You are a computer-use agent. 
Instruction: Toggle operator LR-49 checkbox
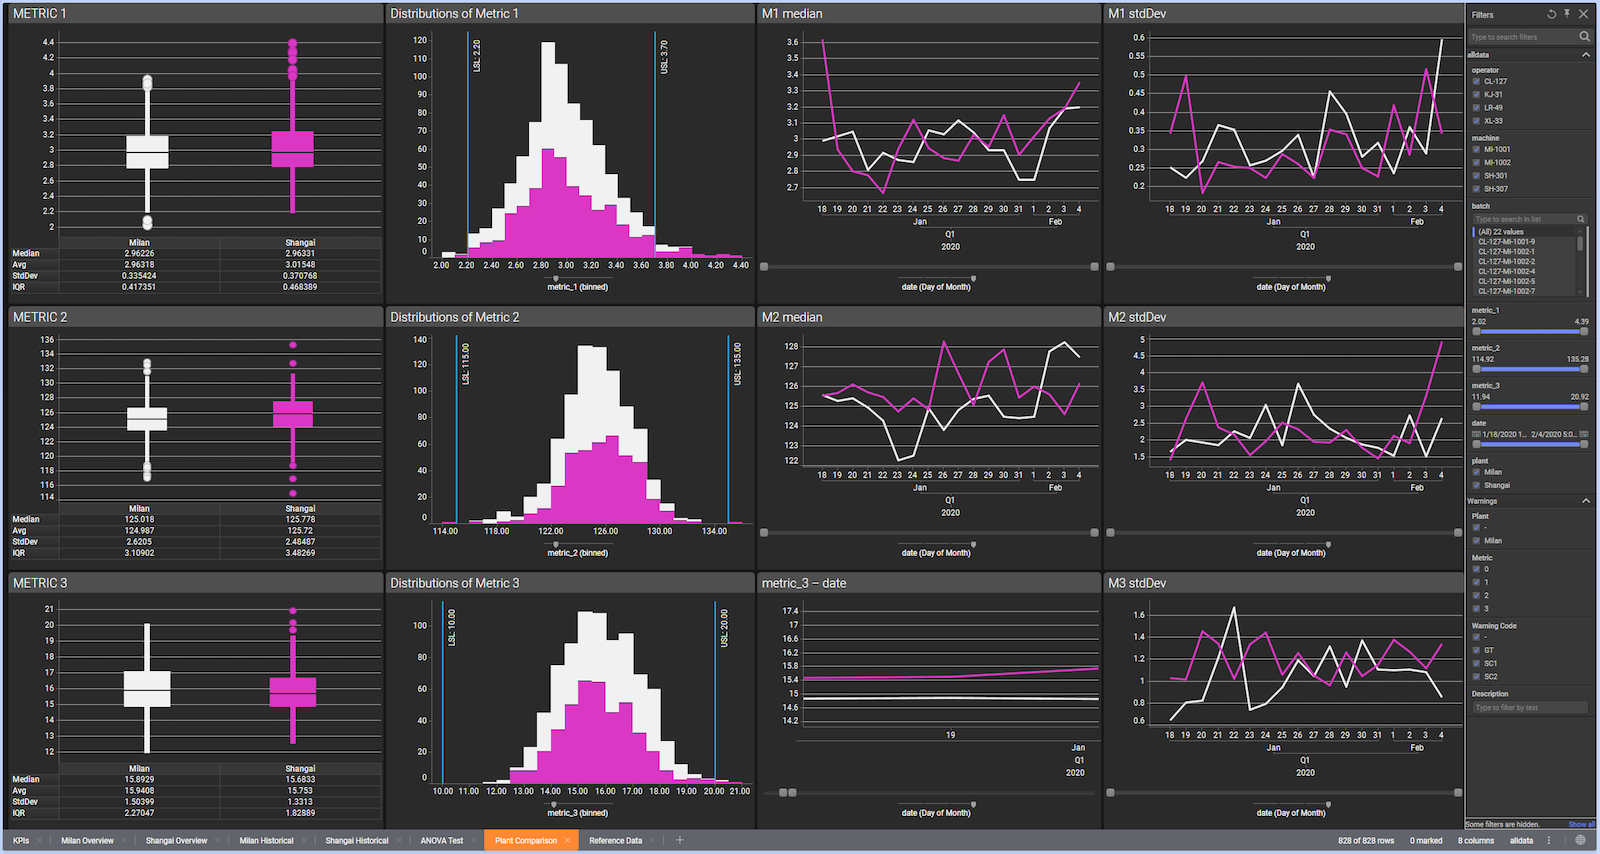[x=1476, y=108]
